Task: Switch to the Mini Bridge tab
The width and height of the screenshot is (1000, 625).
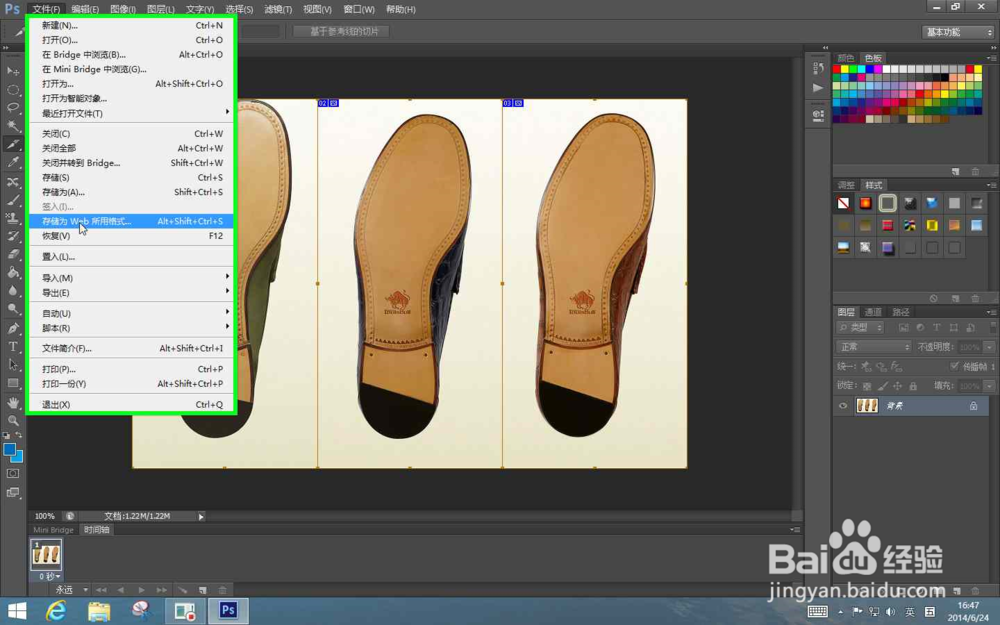Action: (x=53, y=530)
